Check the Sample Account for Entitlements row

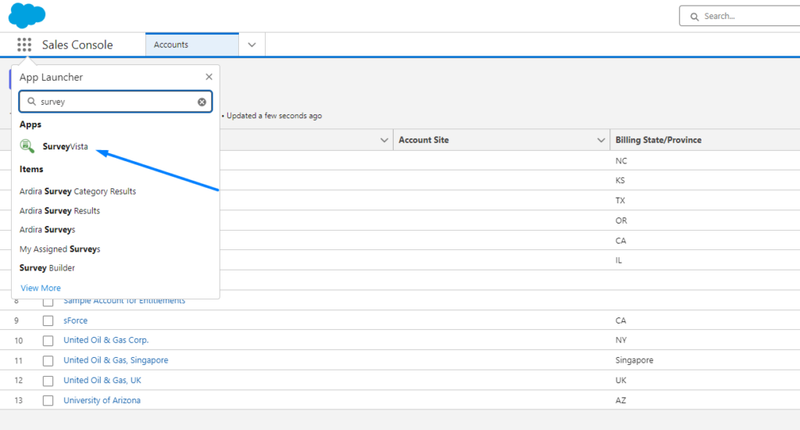pos(48,302)
